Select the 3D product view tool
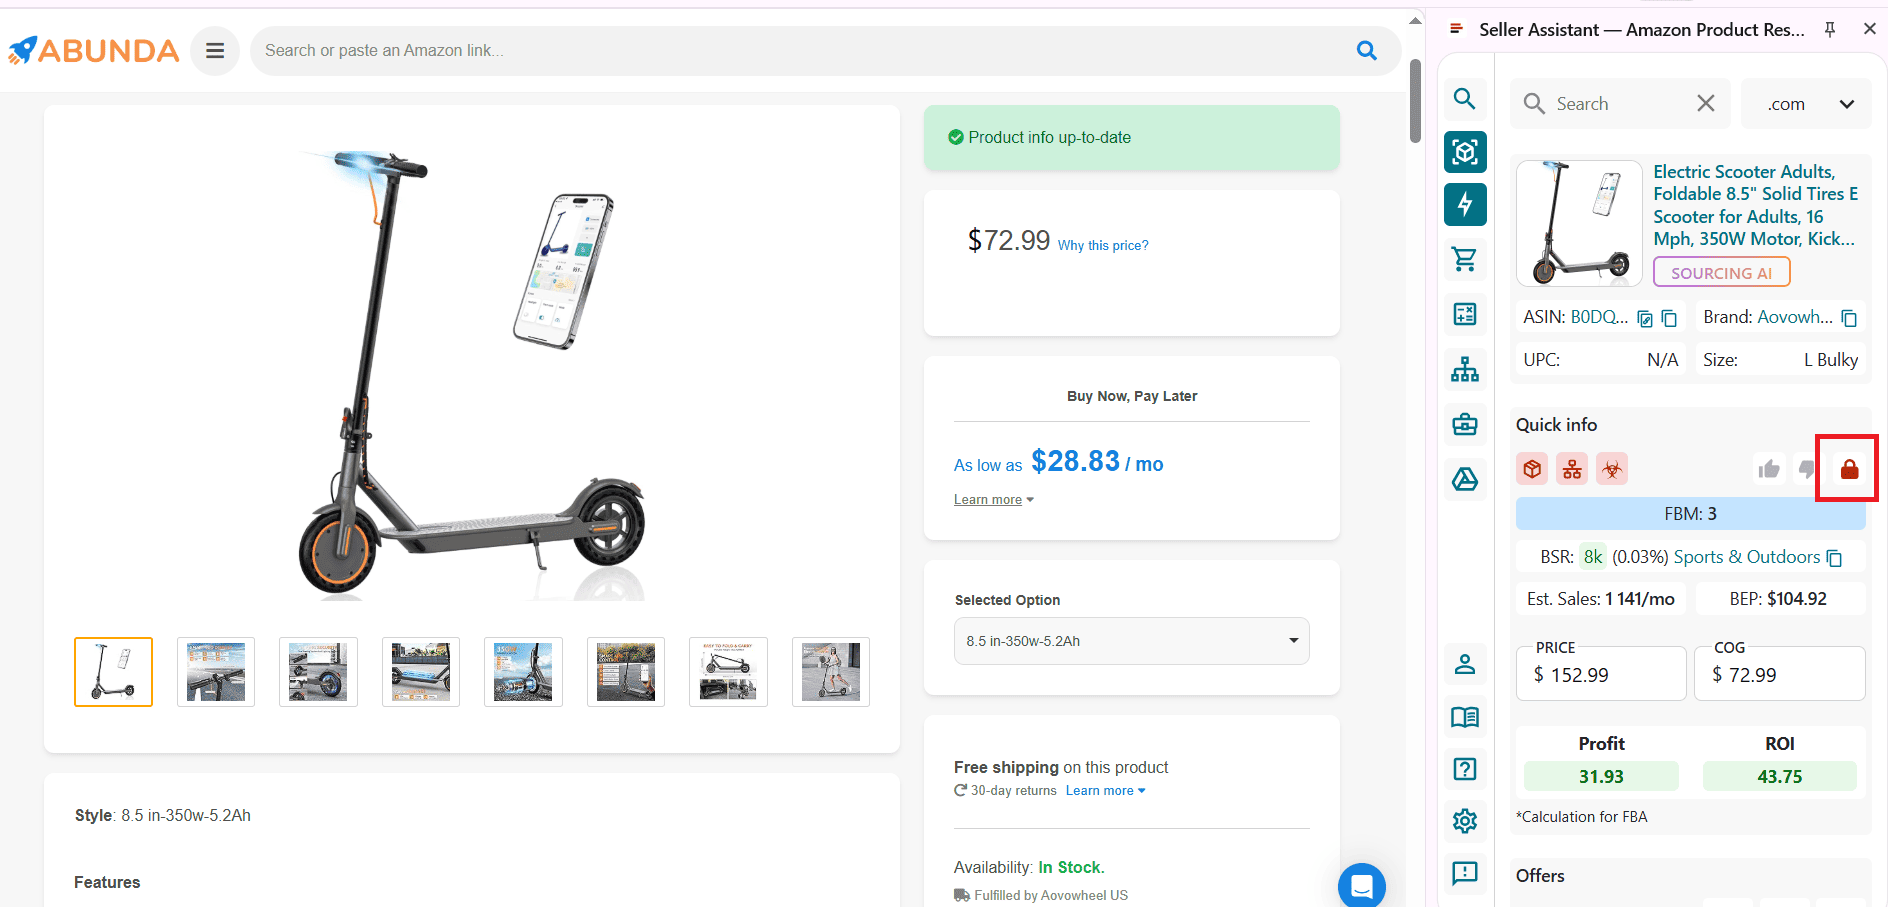The width and height of the screenshot is (1888, 907). pos(1464,152)
